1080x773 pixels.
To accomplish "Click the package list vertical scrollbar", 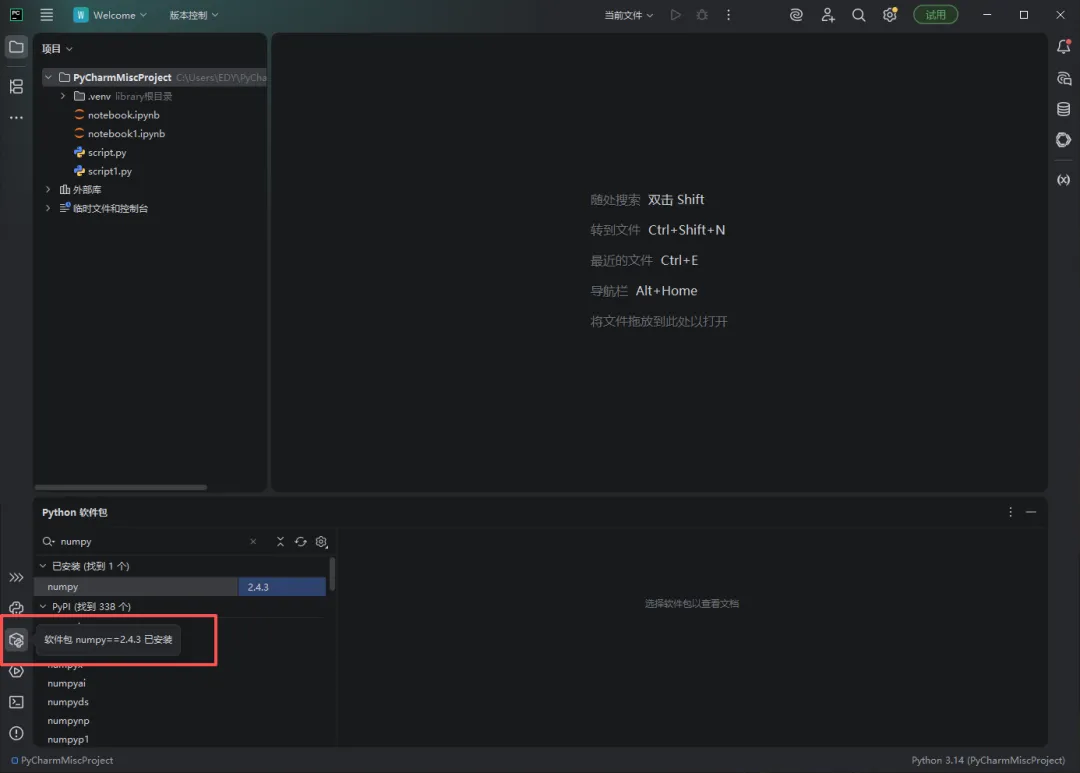I will tap(333, 574).
